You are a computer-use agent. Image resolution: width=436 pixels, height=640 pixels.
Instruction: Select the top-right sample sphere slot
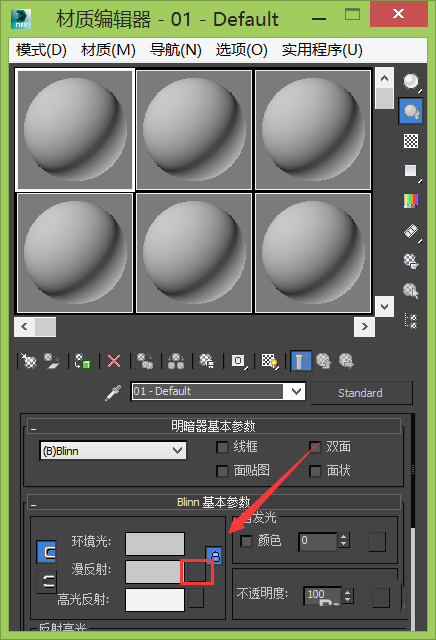click(x=313, y=130)
